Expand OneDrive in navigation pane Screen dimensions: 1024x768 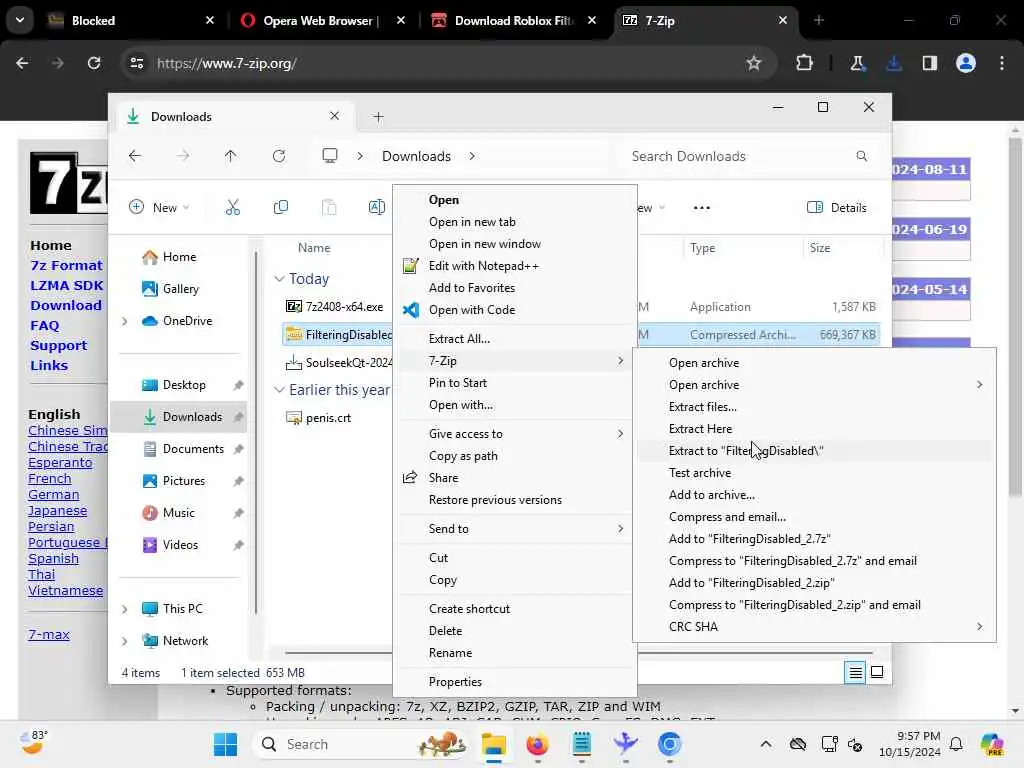click(125, 321)
